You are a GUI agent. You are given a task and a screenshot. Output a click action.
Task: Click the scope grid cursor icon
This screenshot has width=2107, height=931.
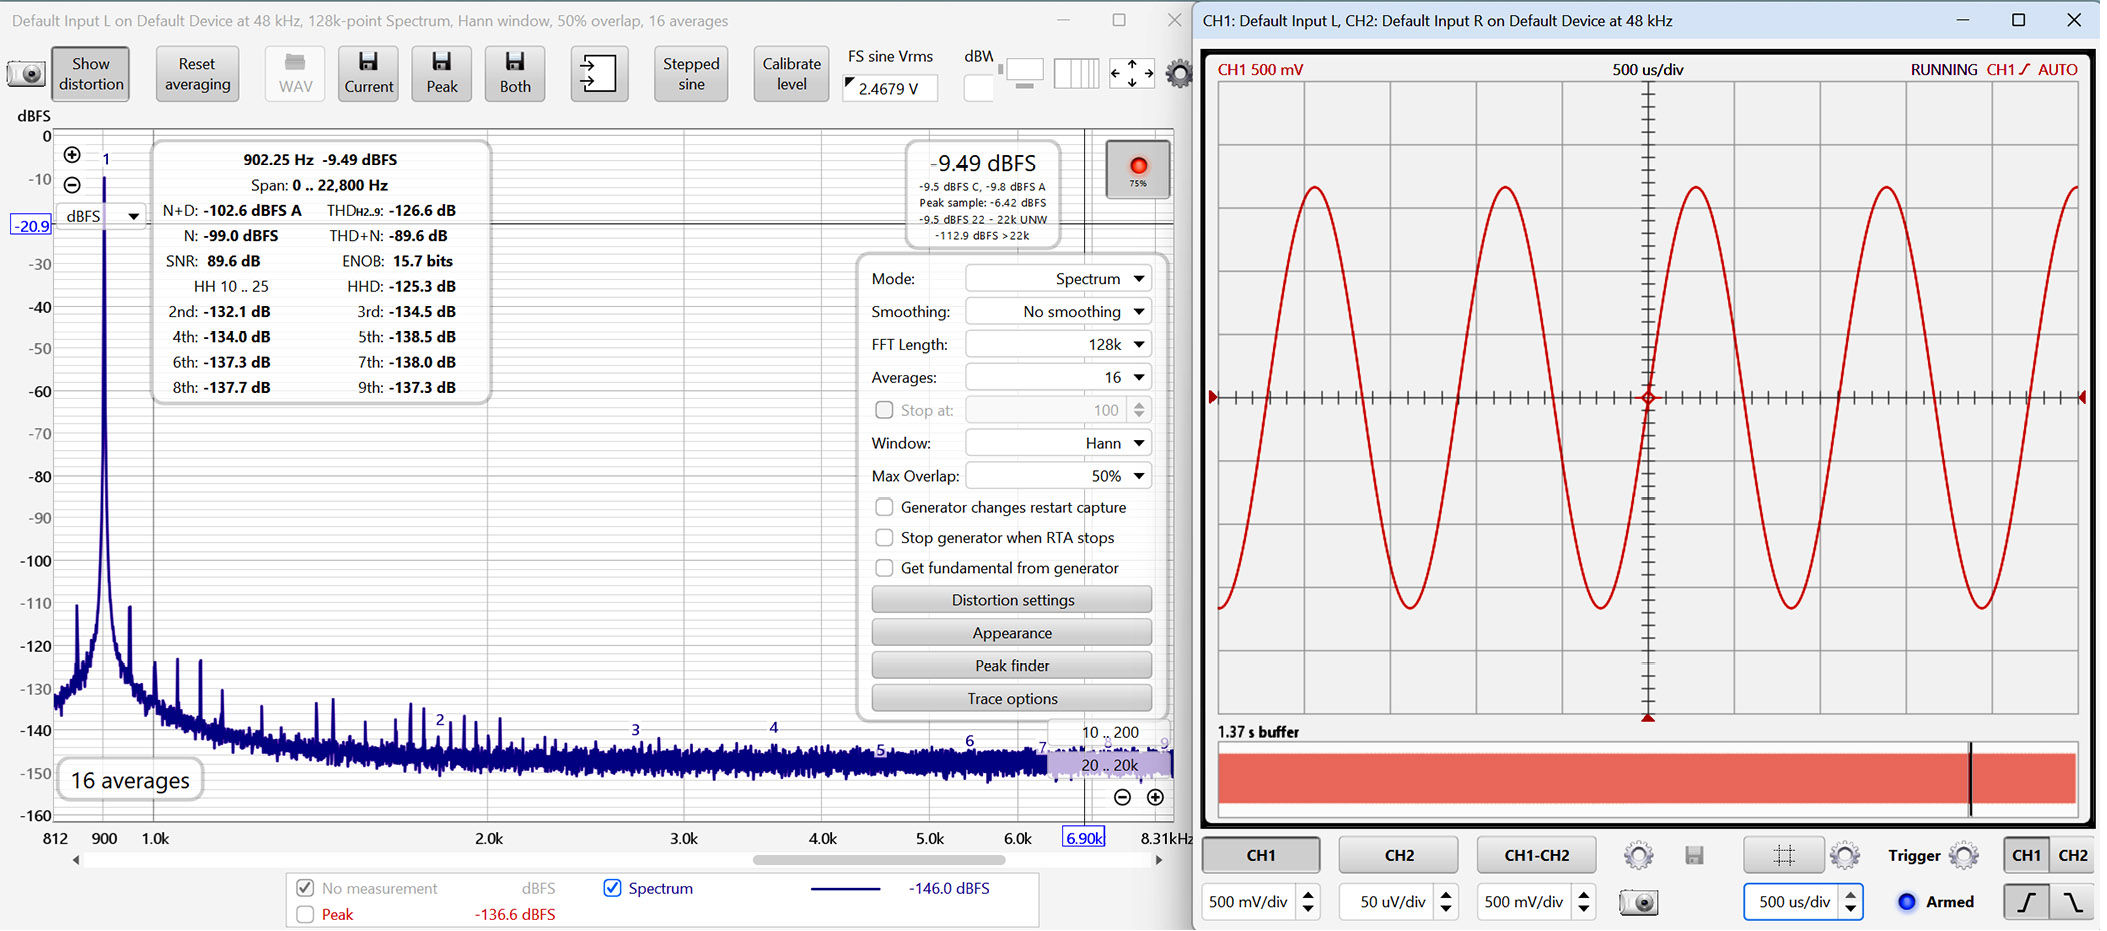coord(1783,855)
